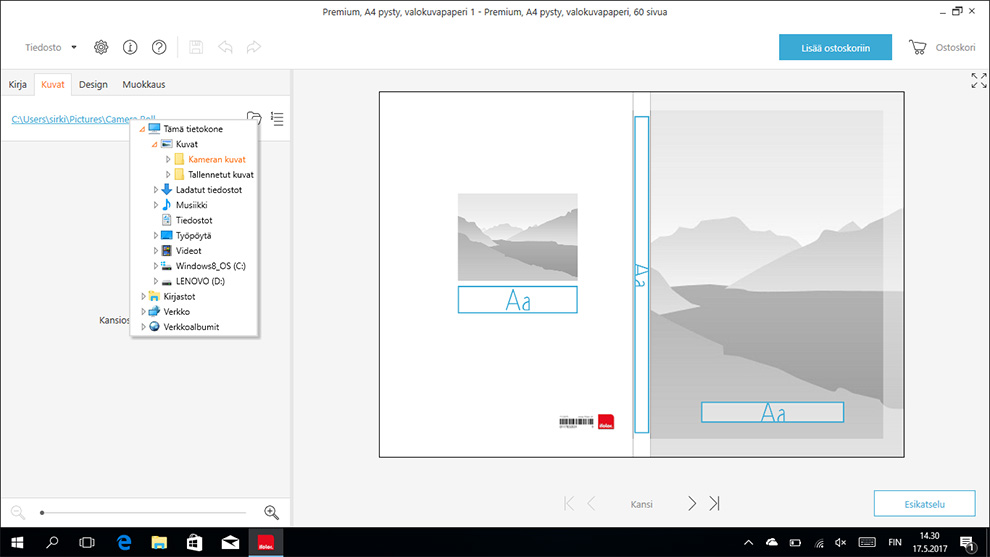Launch Edge browser from taskbar
Screen dimensions: 990x557
[124, 542]
